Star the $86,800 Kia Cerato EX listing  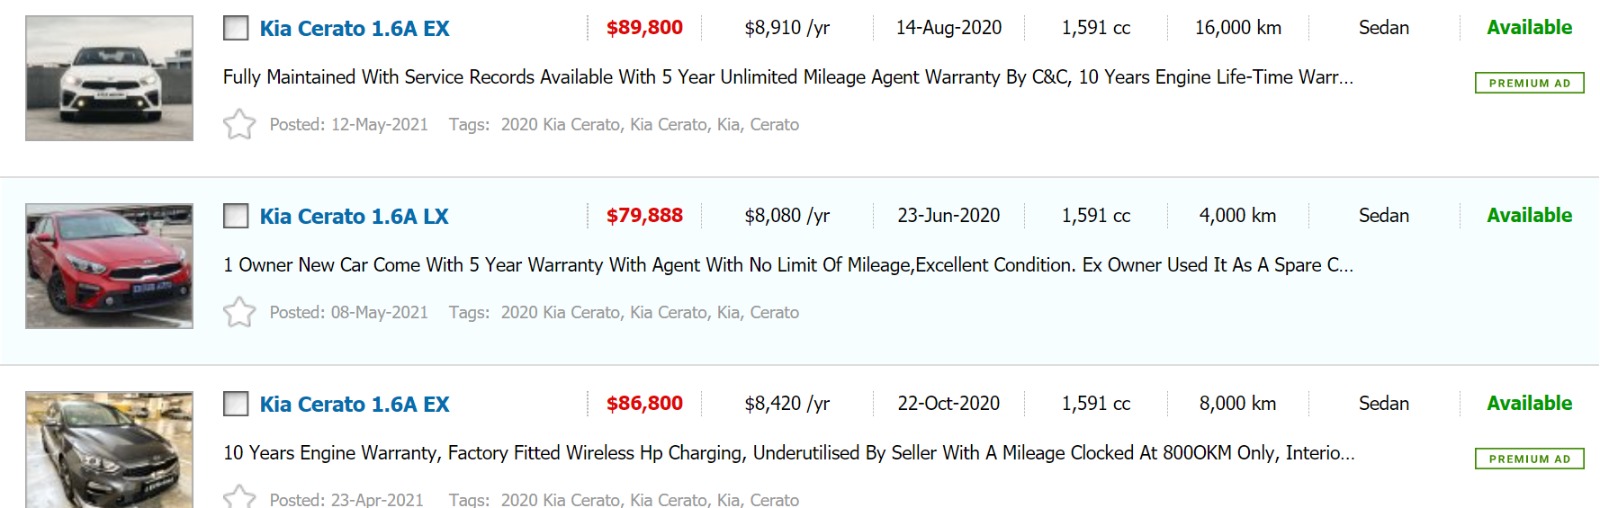(x=239, y=497)
